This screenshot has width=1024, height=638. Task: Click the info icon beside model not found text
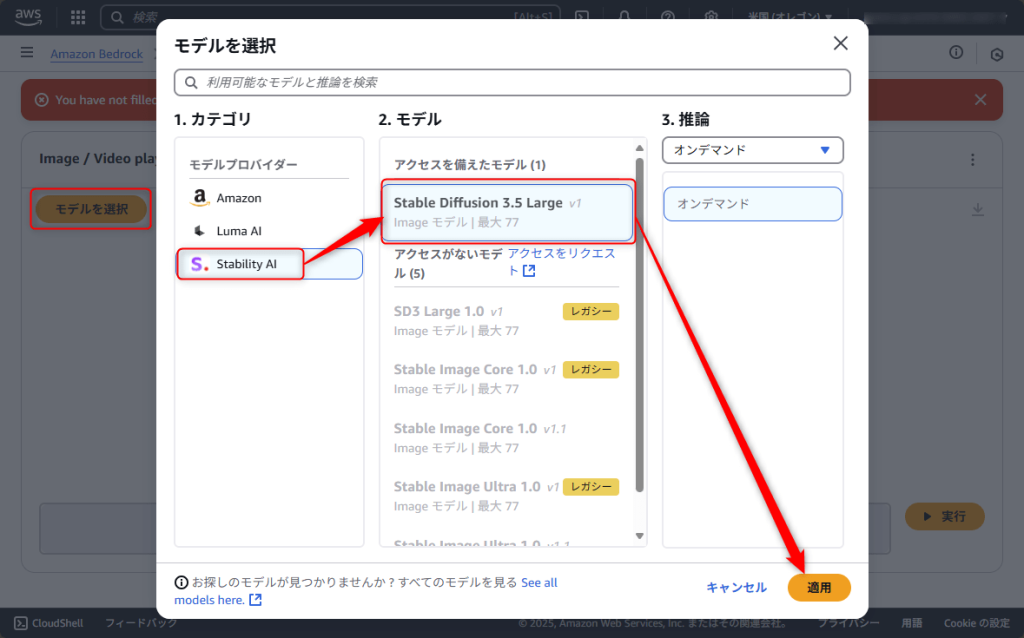(181, 582)
